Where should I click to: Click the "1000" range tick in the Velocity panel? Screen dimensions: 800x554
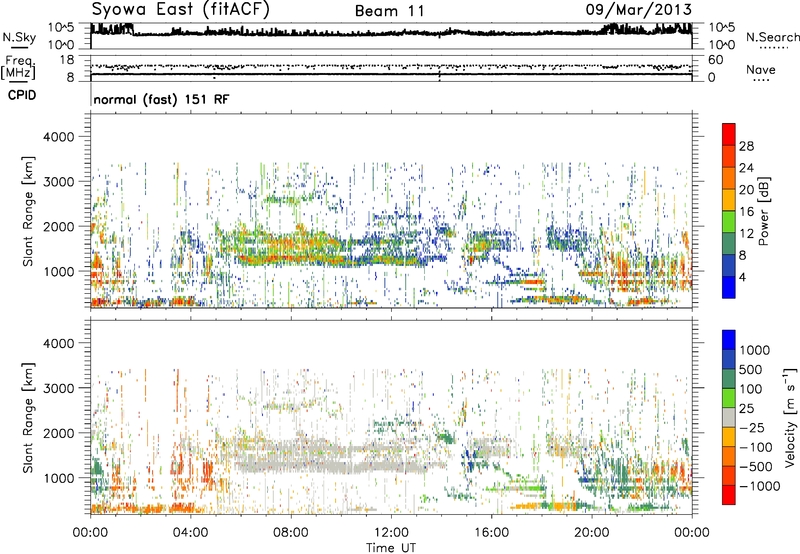pos(58,478)
